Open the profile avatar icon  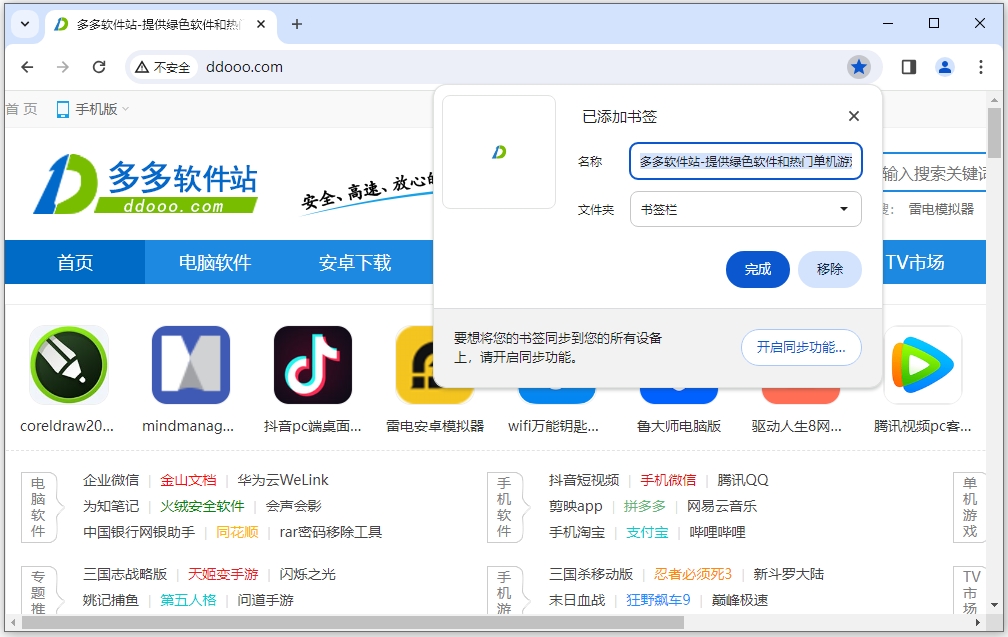click(944, 67)
